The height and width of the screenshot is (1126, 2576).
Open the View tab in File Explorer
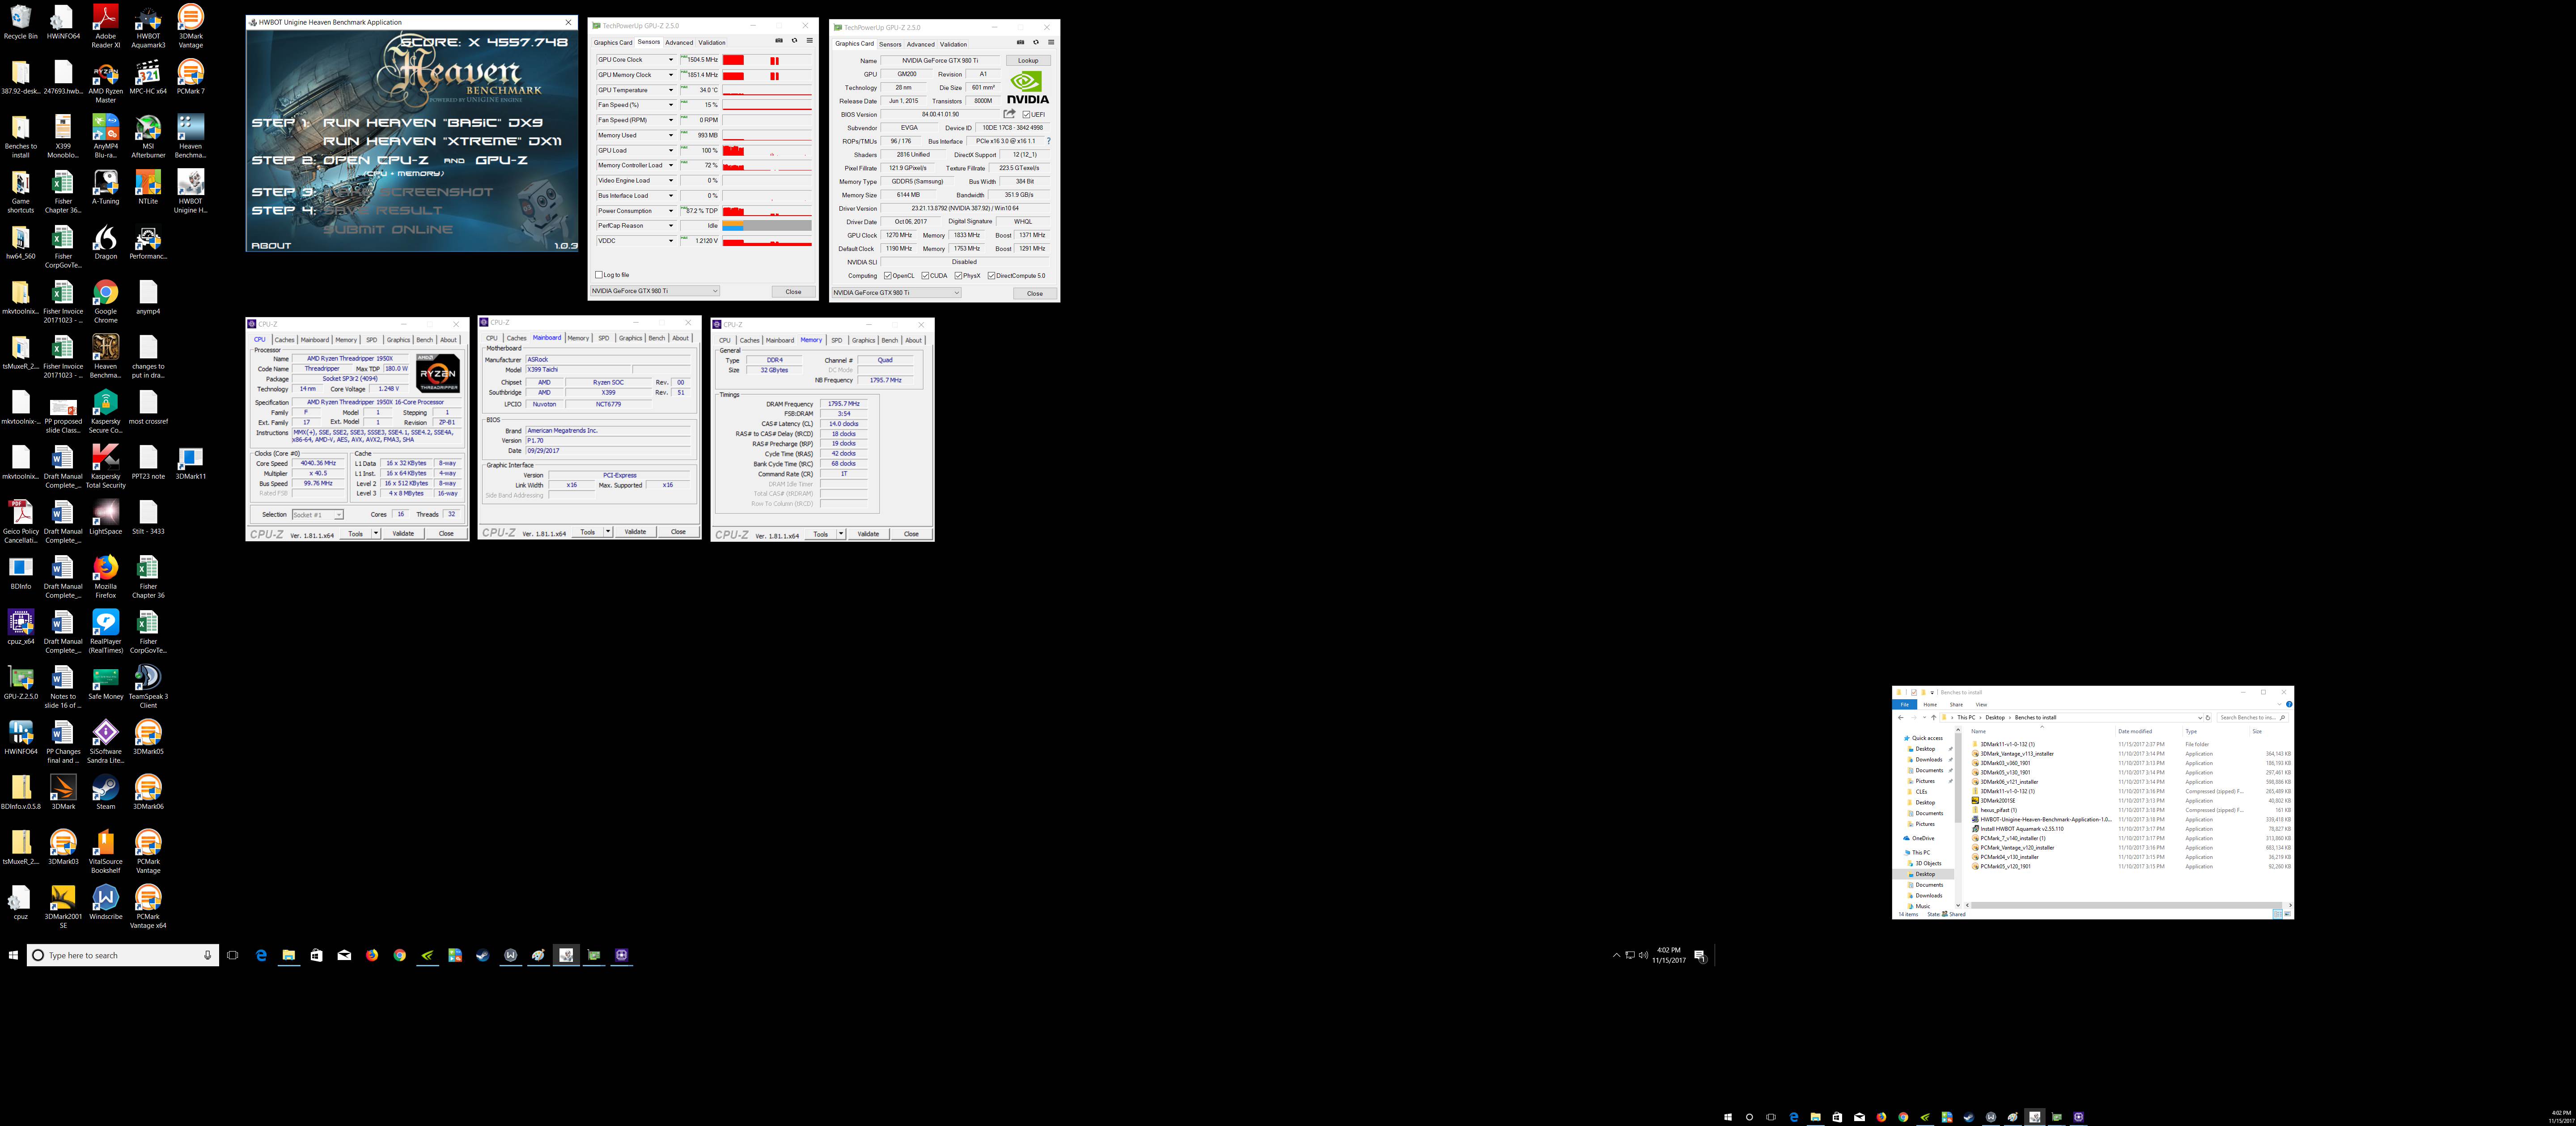tap(1981, 704)
